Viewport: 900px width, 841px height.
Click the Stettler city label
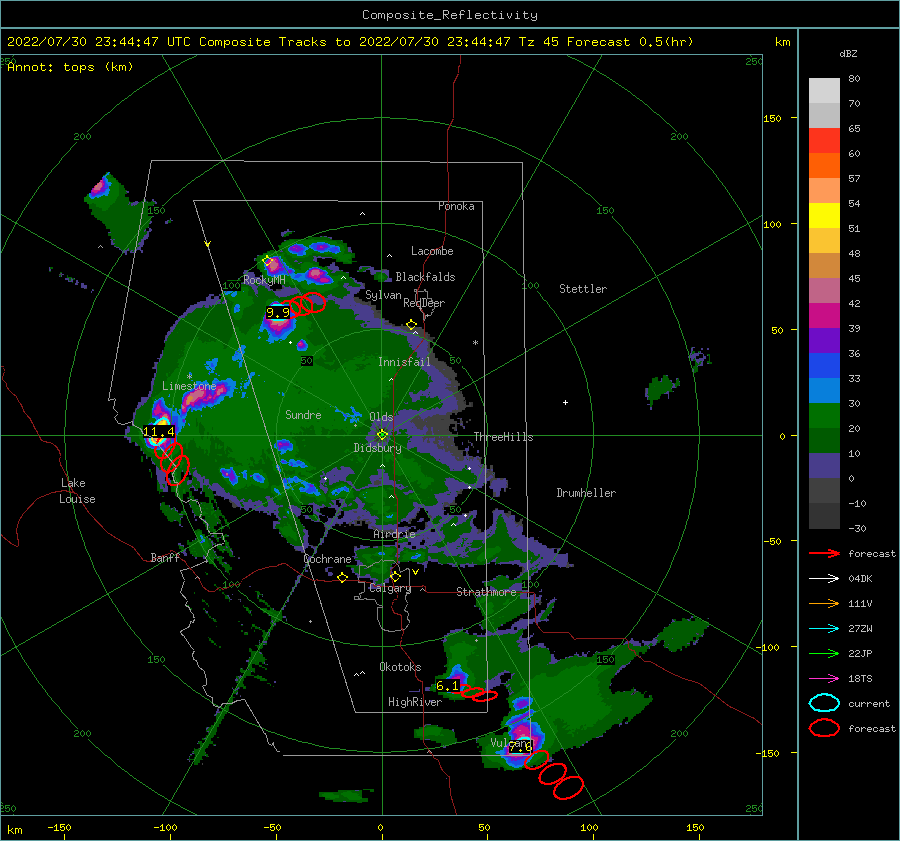point(583,289)
